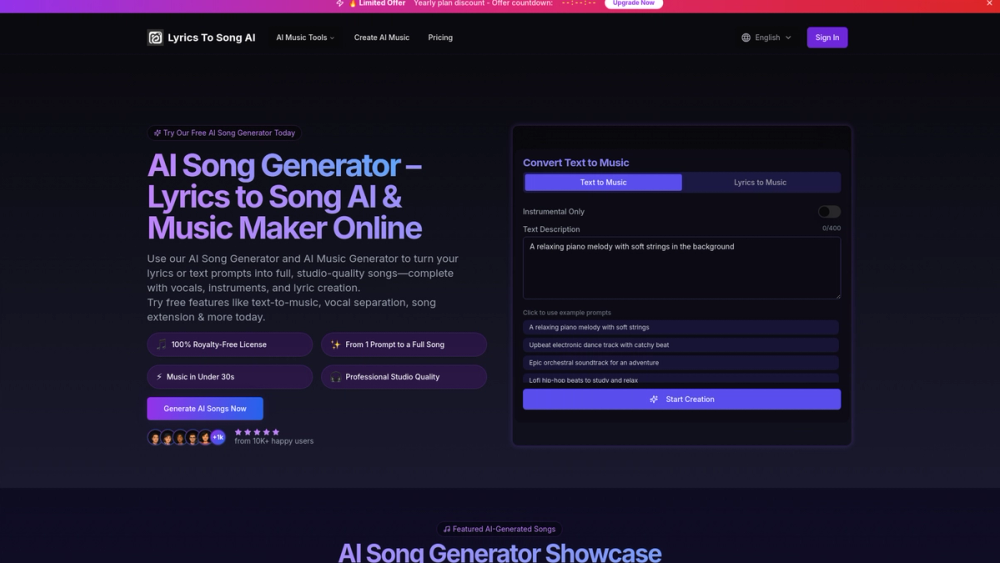
Task: Click the Lyrics To Song AI brand name
Action: pos(211,38)
